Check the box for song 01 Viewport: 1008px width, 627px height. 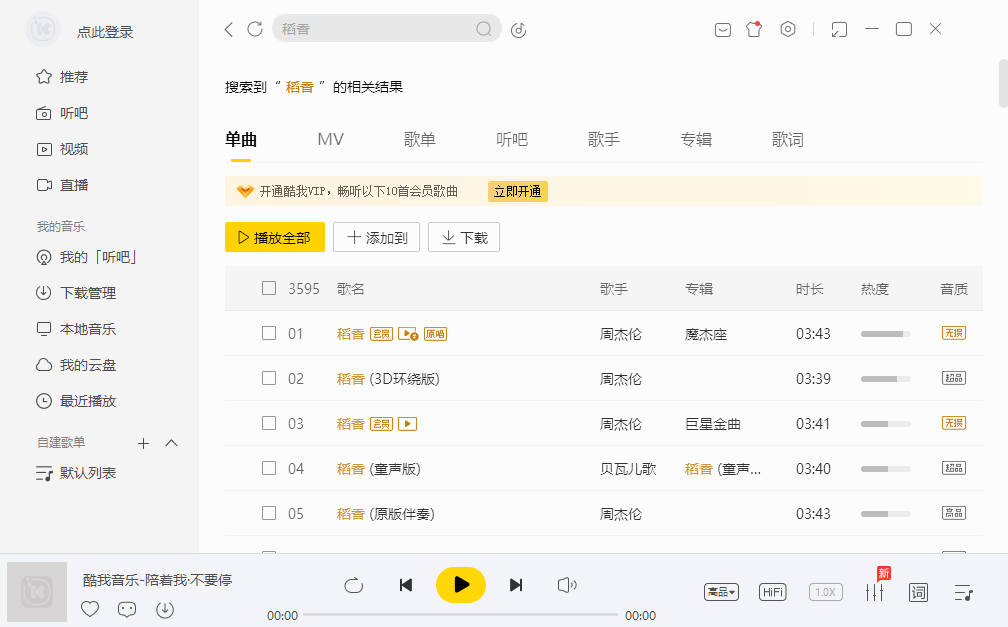click(x=269, y=333)
